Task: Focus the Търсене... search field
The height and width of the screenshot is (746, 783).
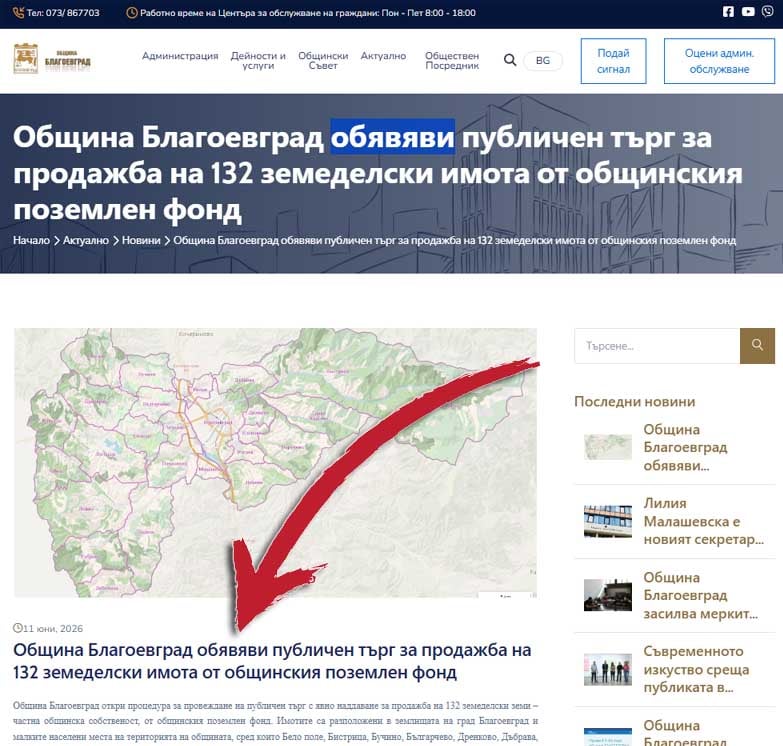Action: point(657,346)
